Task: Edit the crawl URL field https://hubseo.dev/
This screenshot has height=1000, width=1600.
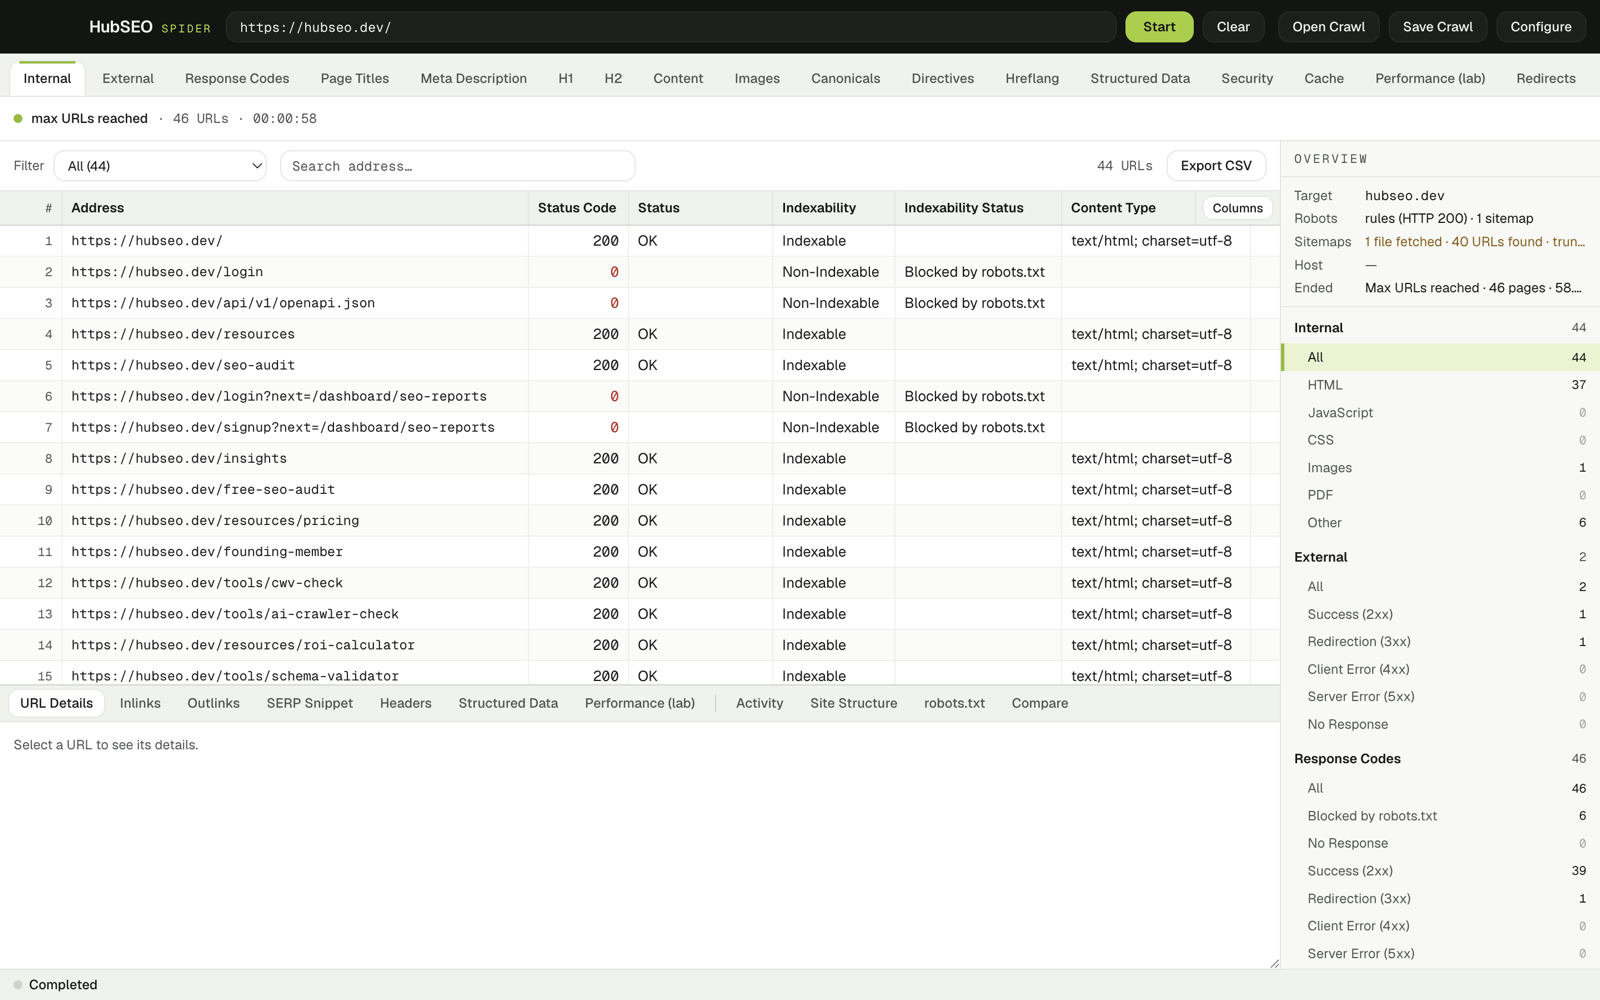Action: point(670,27)
